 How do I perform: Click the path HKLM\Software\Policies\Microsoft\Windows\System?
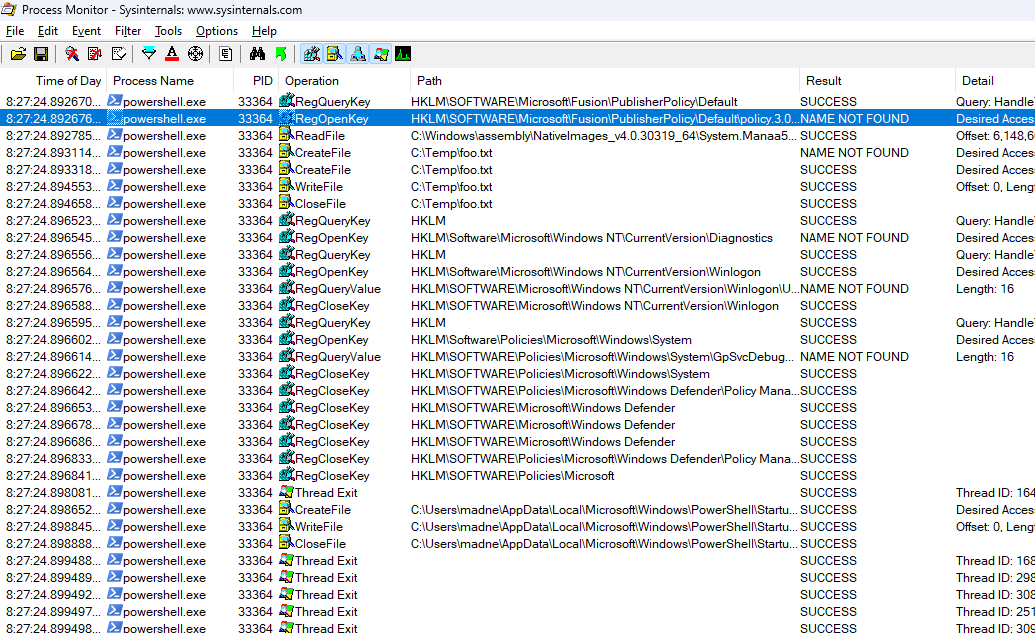tap(551, 340)
